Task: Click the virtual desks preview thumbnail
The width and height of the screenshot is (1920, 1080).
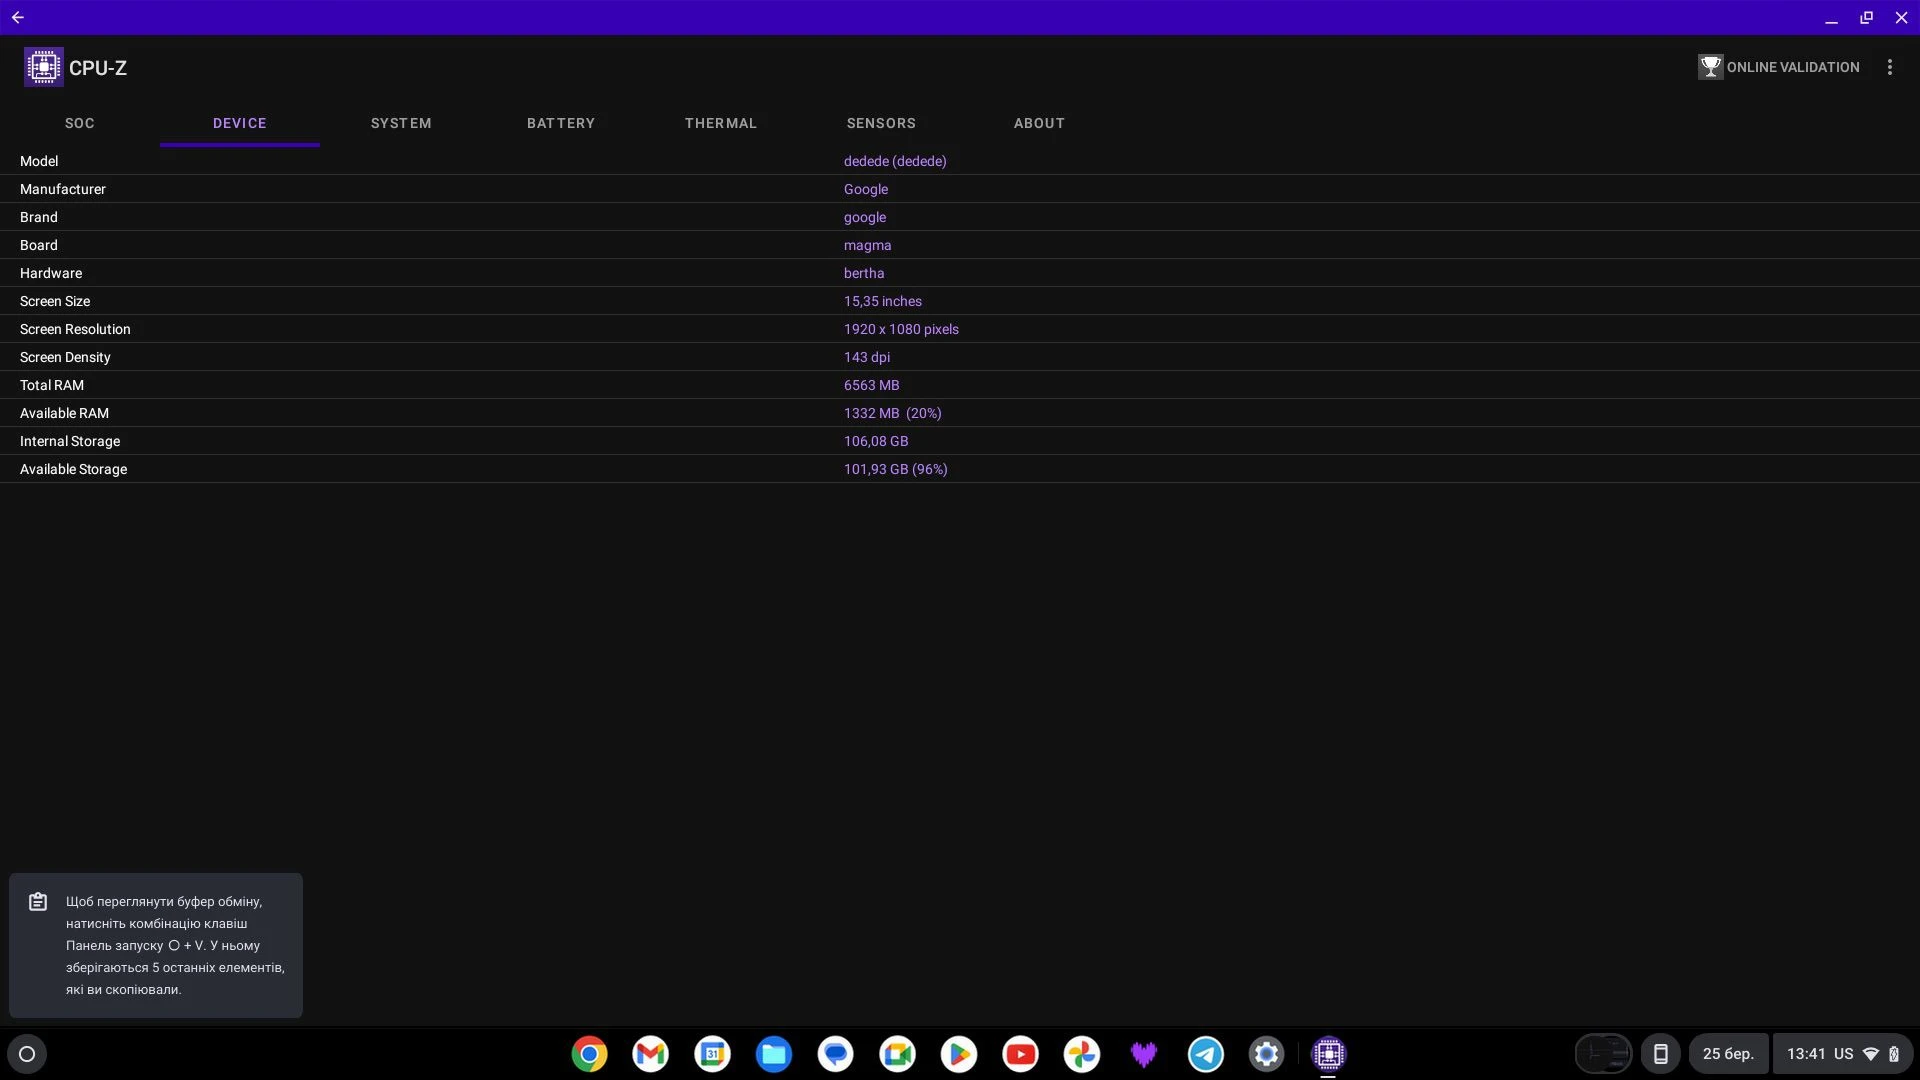Action: [x=1603, y=1054]
